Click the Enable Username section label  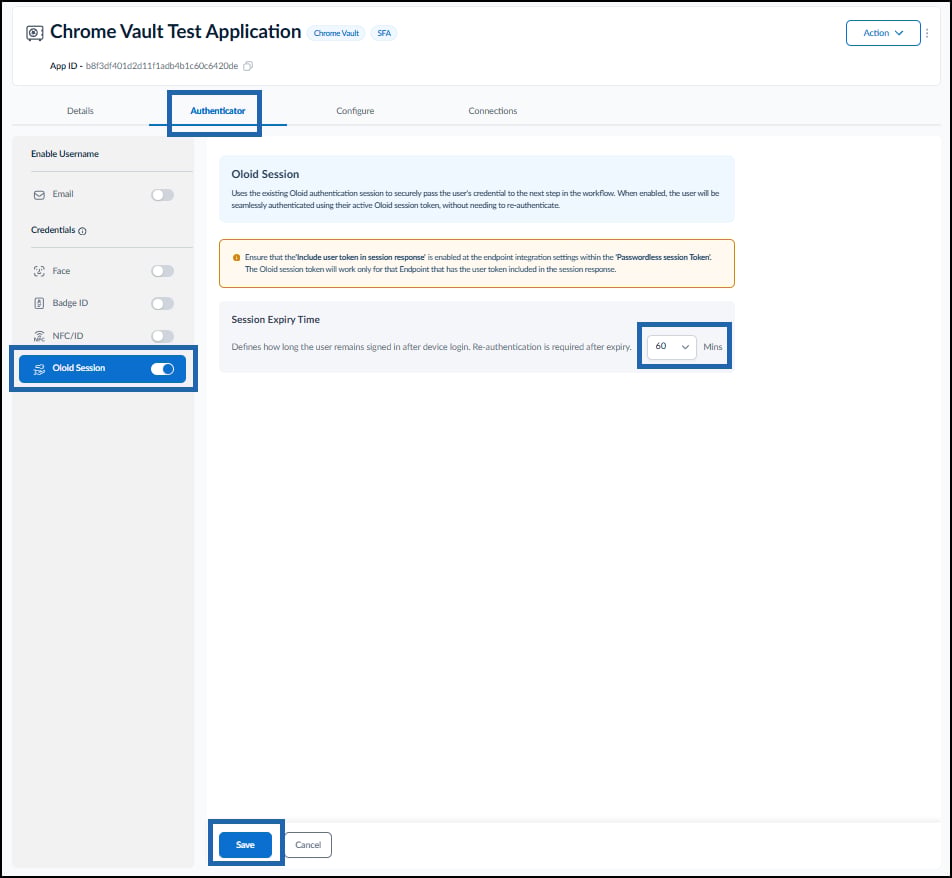(65, 154)
